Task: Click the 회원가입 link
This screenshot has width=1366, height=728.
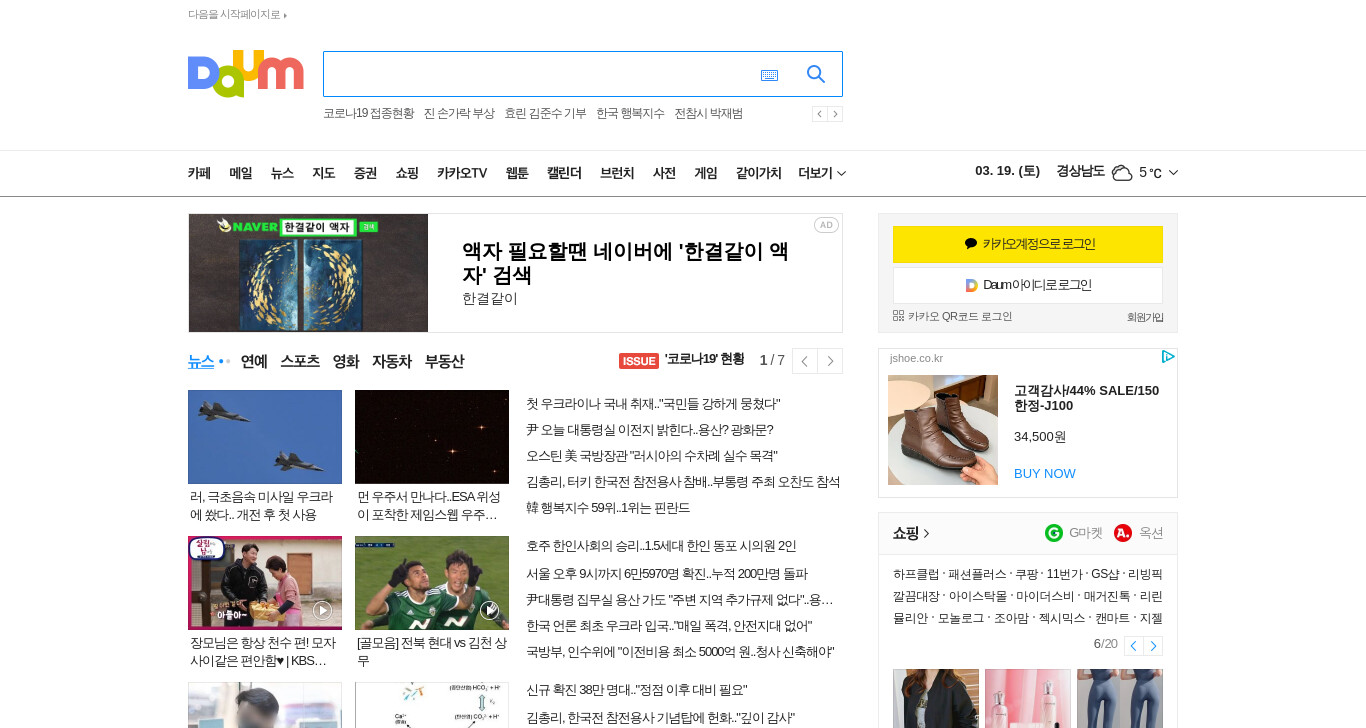Action: click(x=1145, y=317)
